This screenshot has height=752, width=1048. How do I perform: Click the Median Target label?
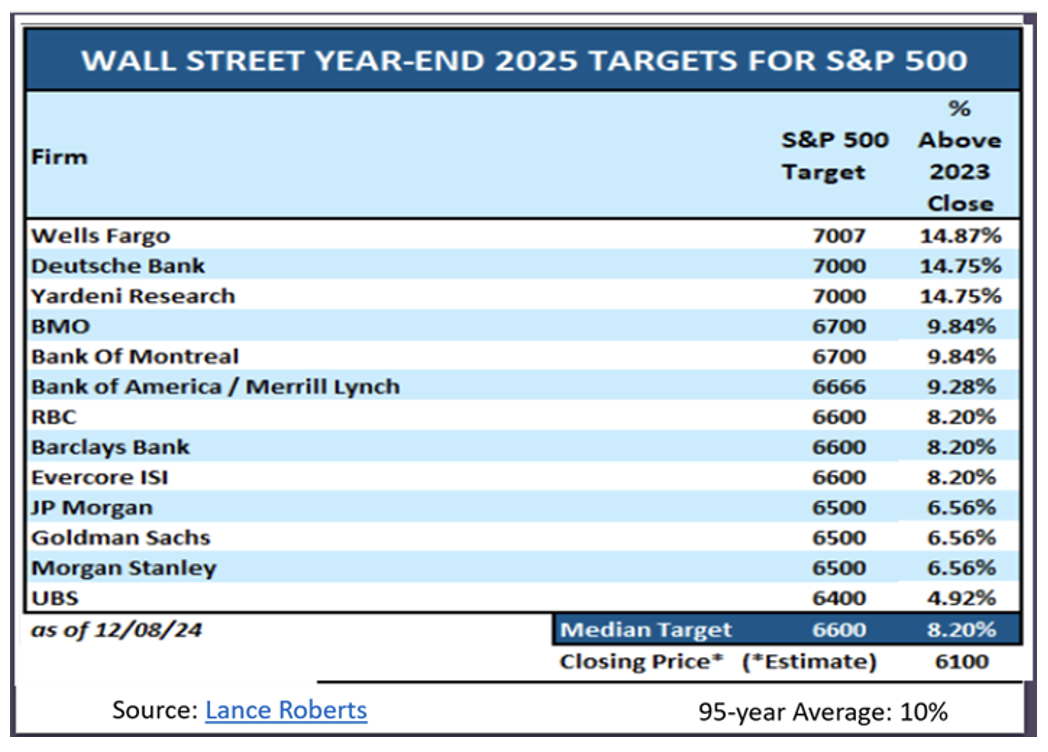[x=646, y=630]
